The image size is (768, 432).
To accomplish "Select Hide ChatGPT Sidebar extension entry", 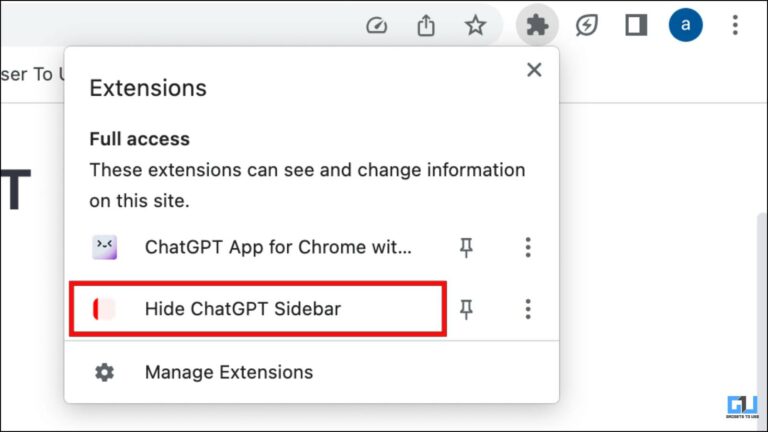I will (258, 309).
